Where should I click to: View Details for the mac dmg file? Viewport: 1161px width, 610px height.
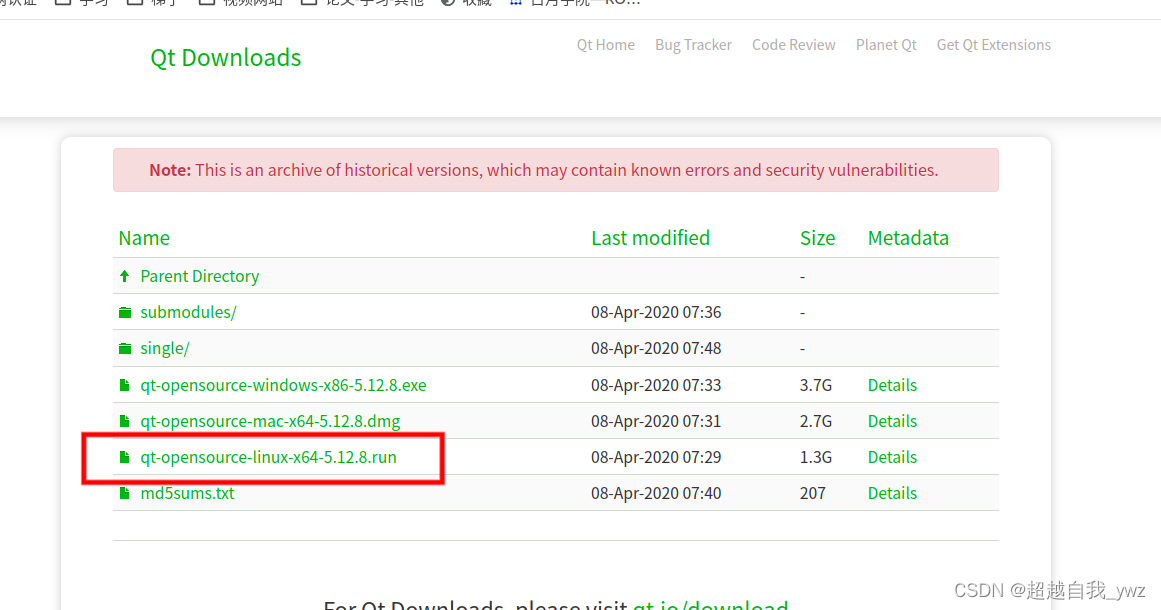pyautogui.click(x=892, y=421)
